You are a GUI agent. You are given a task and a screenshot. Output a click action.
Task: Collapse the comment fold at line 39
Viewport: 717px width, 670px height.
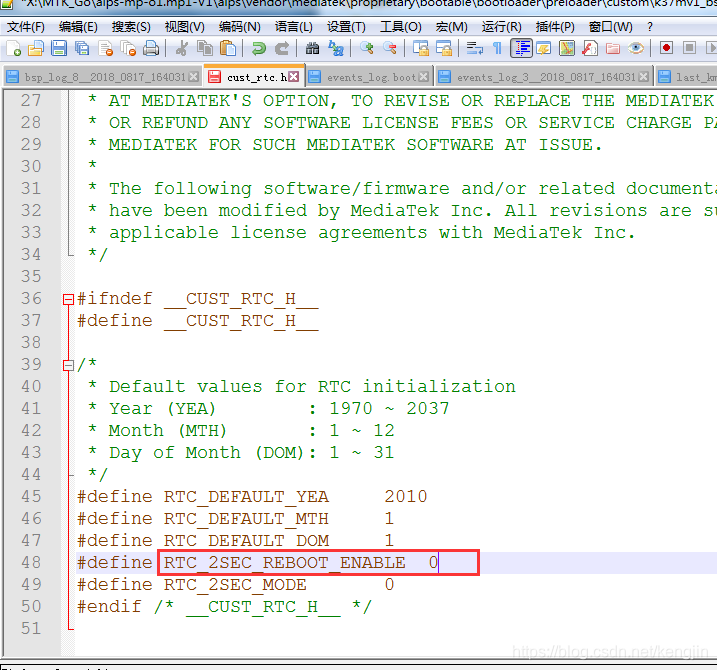point(68,365)
